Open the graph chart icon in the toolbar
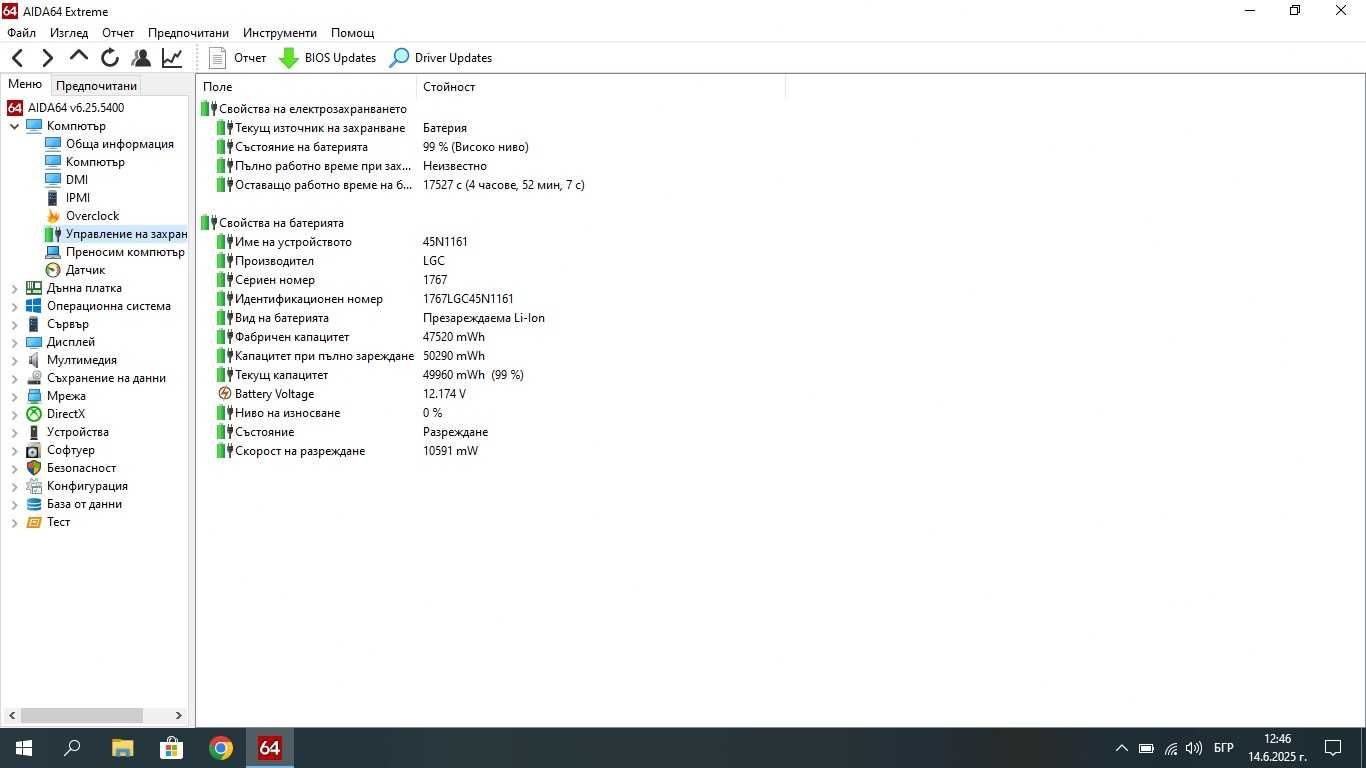 172,58
